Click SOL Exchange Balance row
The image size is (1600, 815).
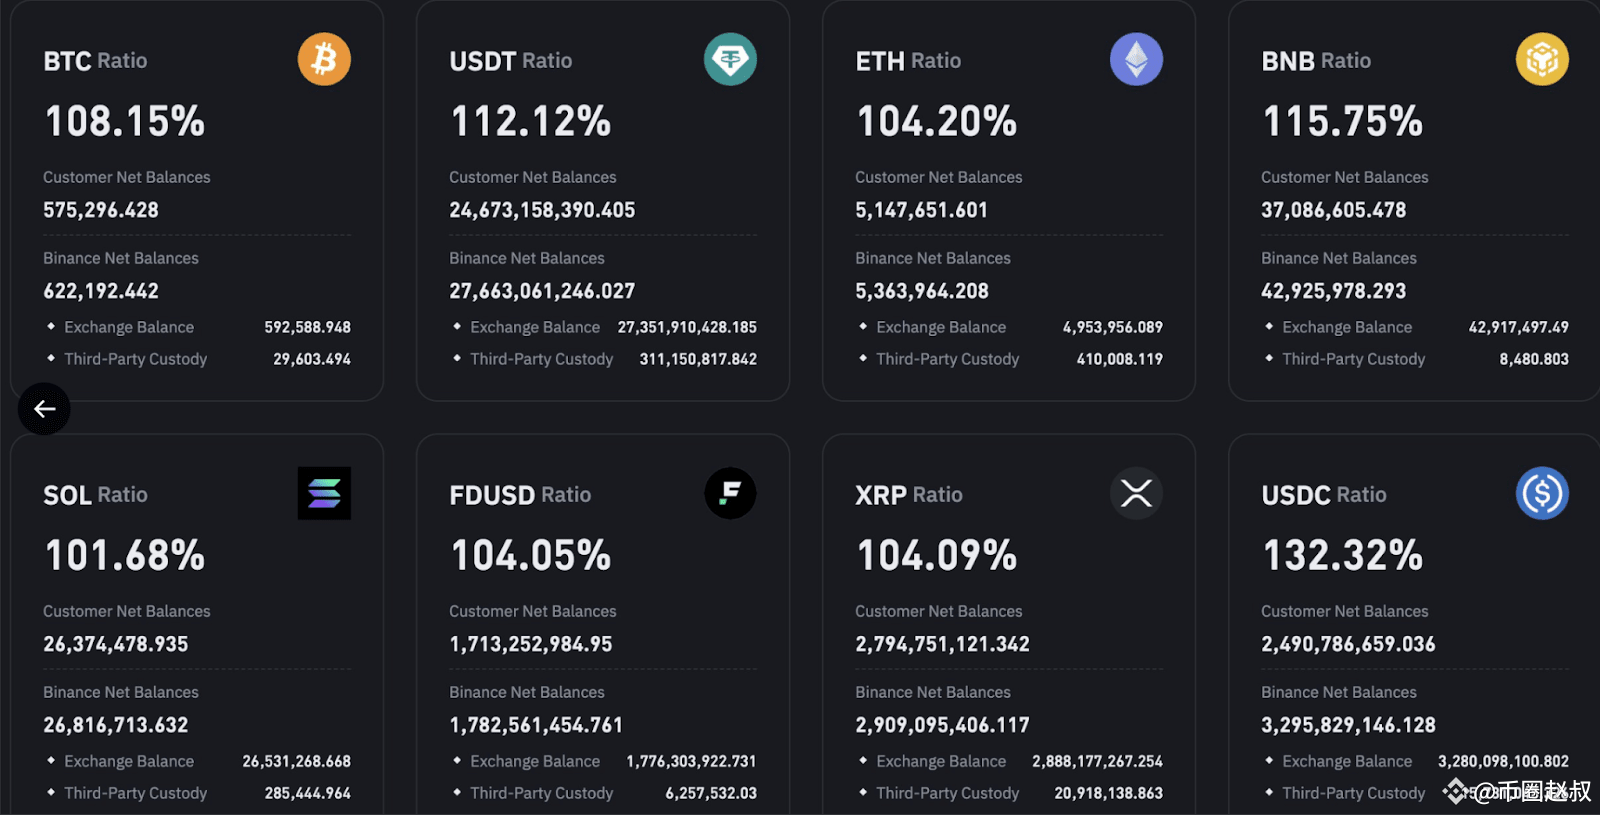click(198, 761)
